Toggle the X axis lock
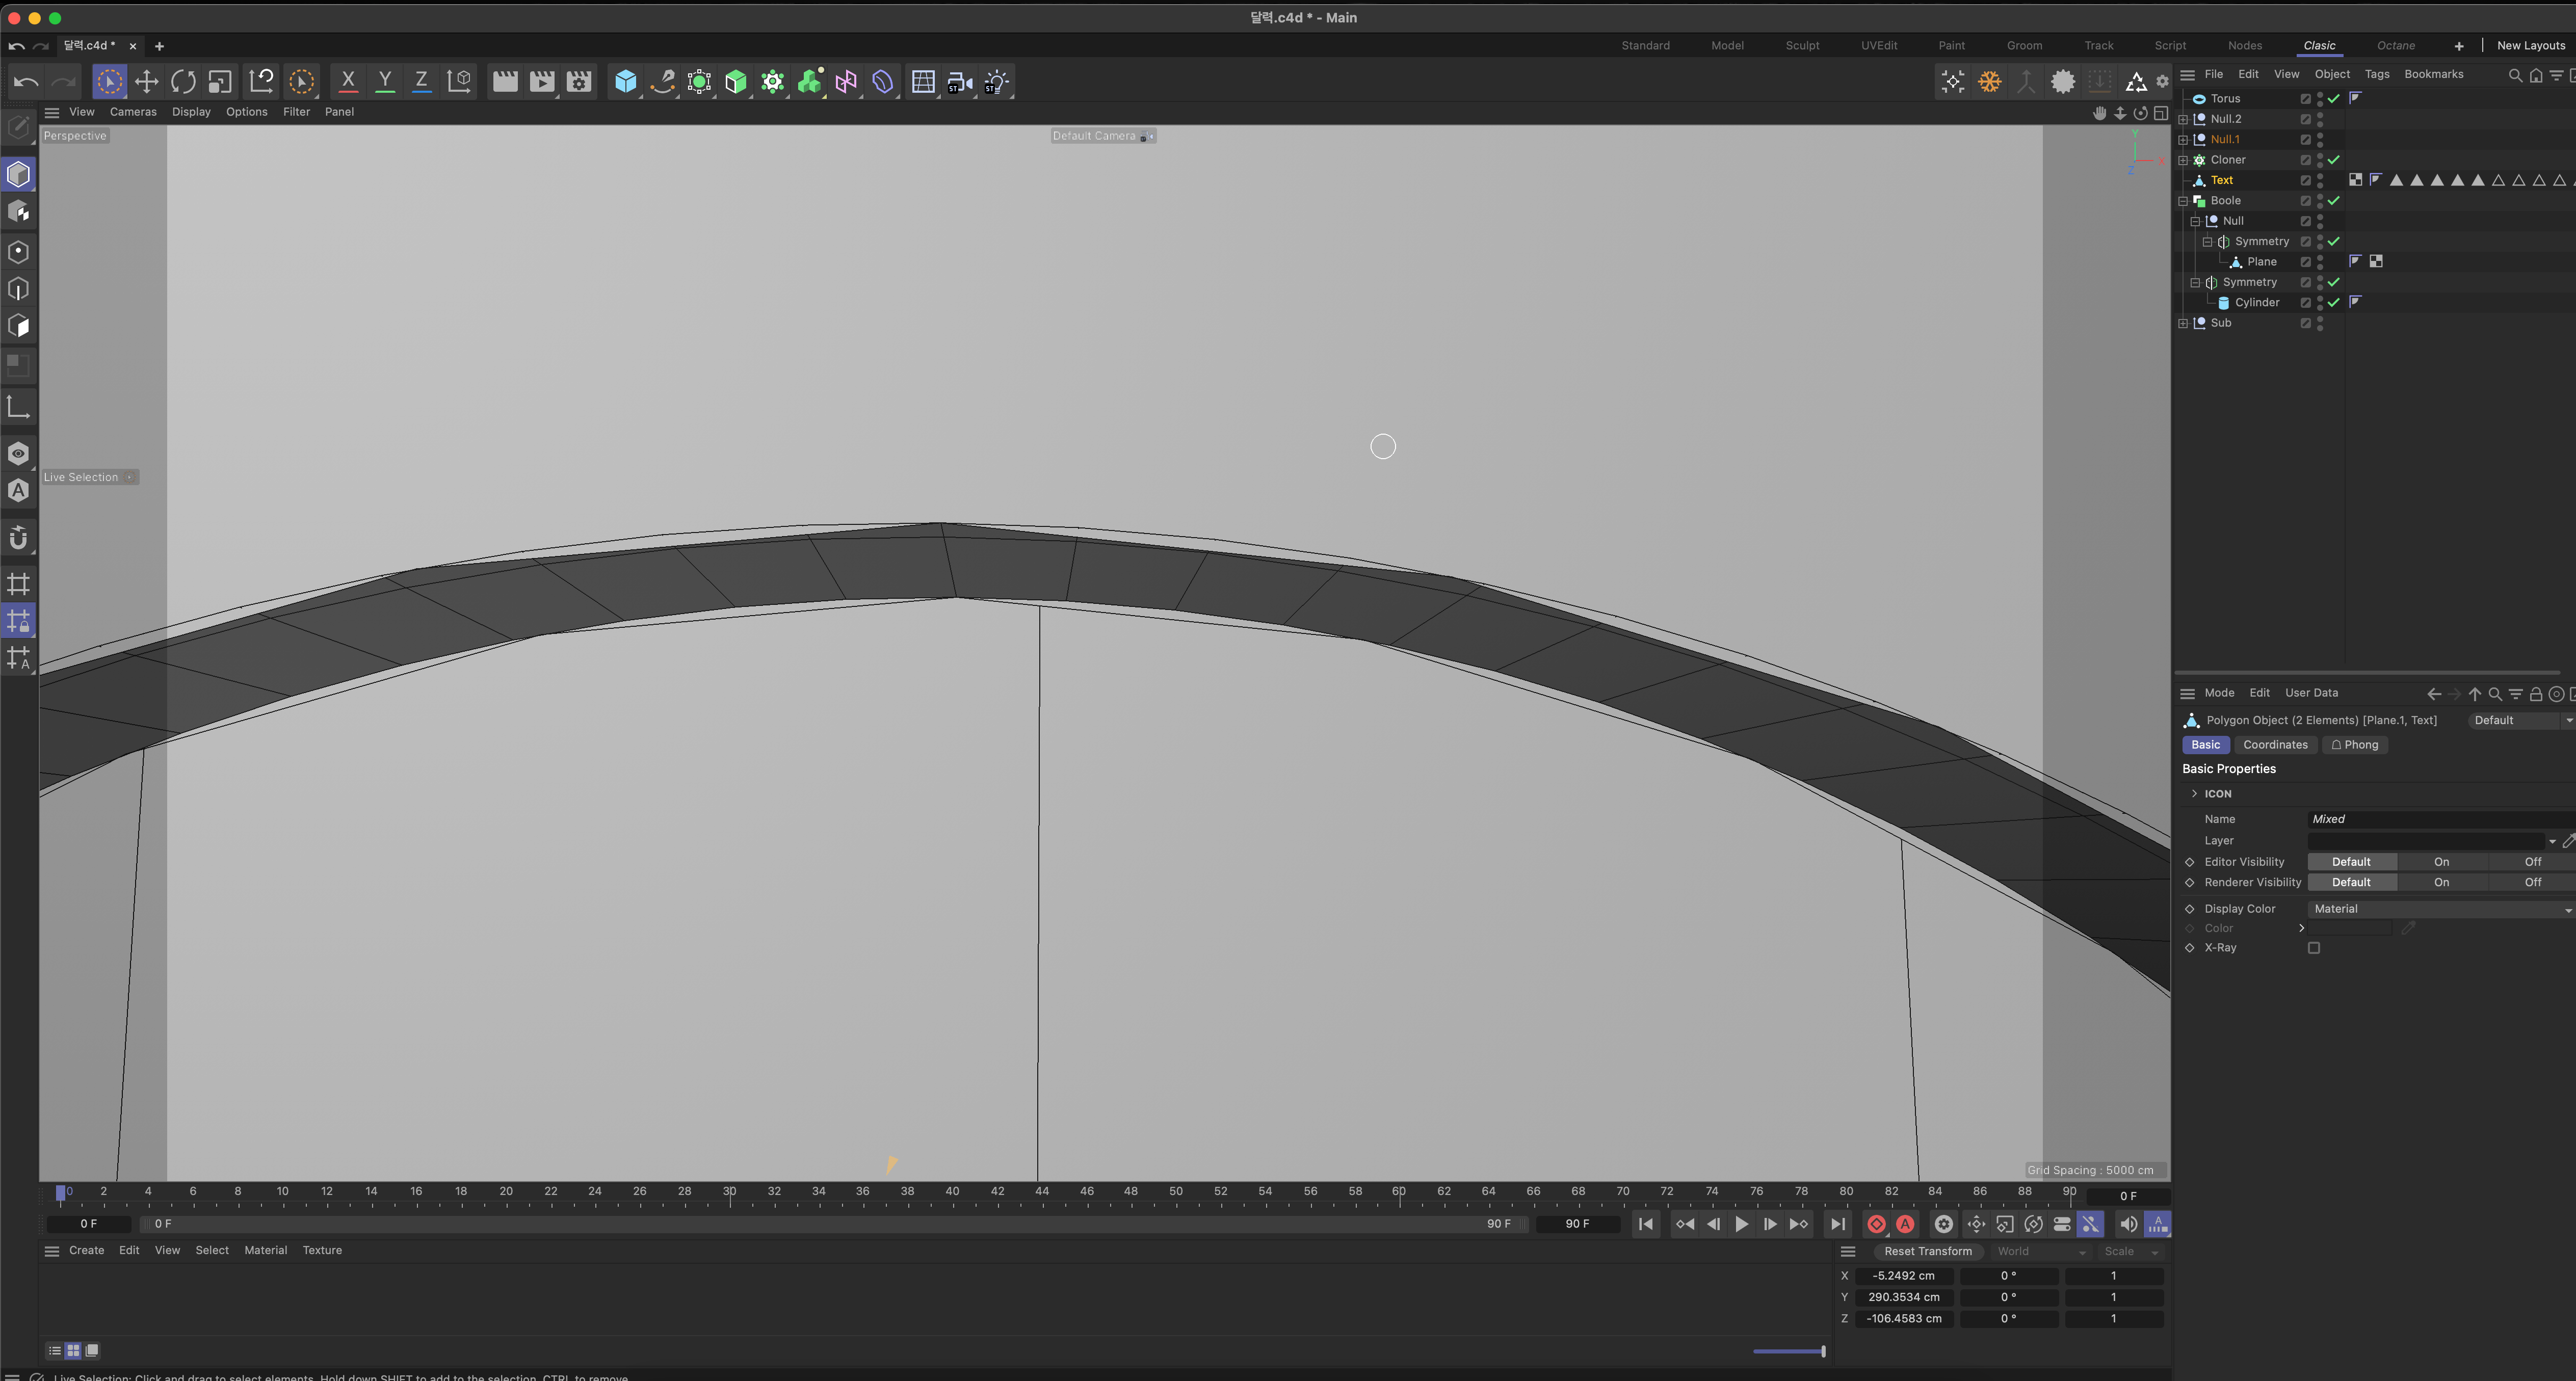2576x1381 pixels. click(348, 82)
